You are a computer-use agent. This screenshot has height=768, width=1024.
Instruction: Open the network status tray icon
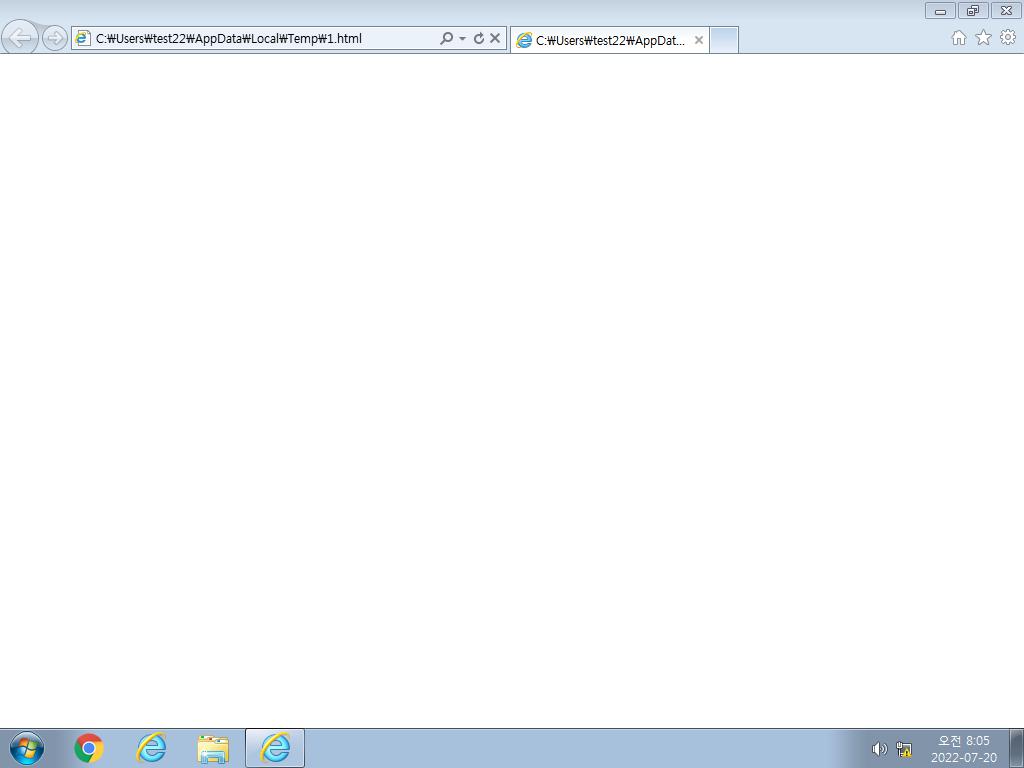(x=904, y=749)
